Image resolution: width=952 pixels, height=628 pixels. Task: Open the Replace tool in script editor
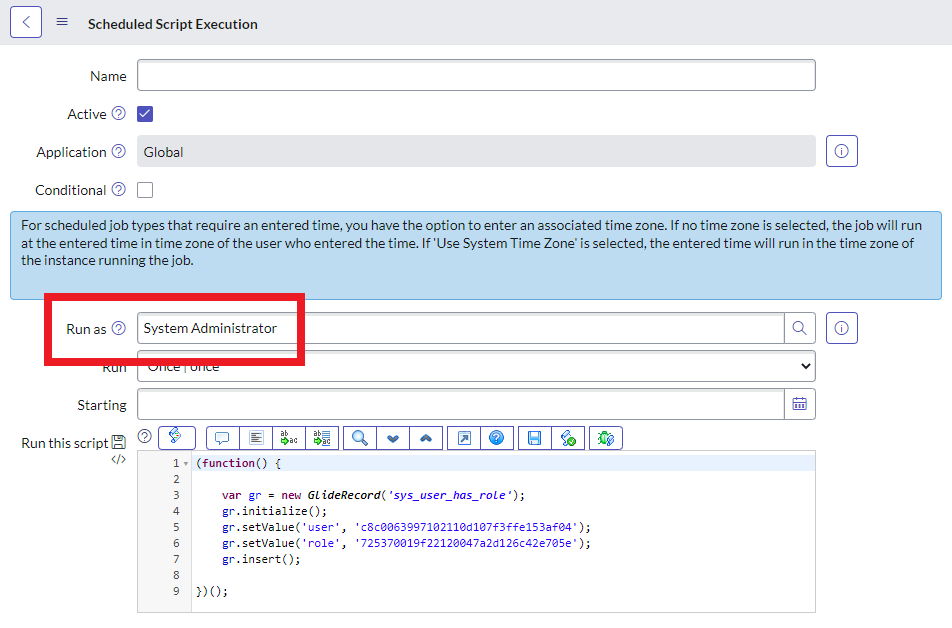tap(289, 439)
